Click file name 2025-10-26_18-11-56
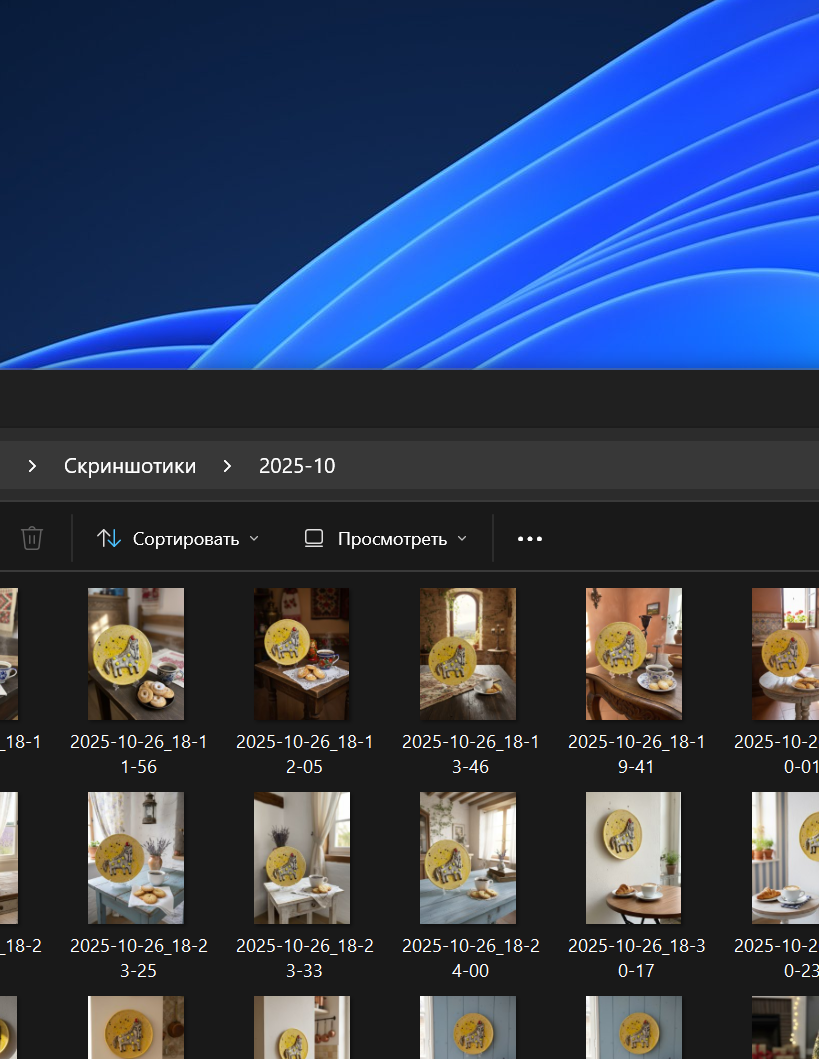 tap(138, 754)
